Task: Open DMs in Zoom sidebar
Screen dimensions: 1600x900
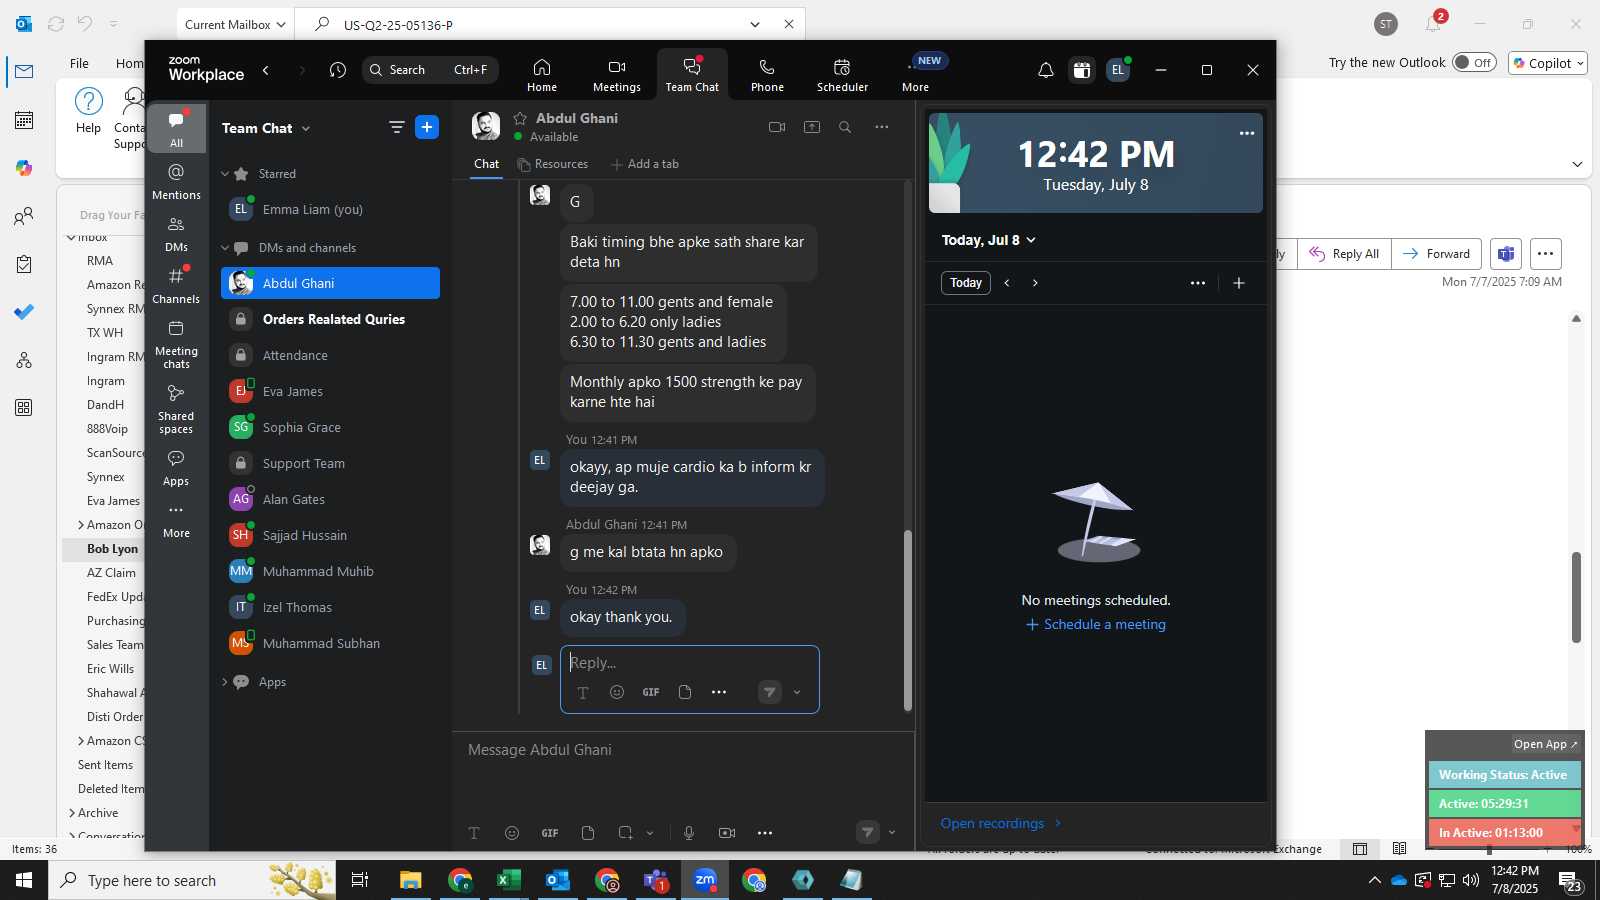Action: (176, 233)
